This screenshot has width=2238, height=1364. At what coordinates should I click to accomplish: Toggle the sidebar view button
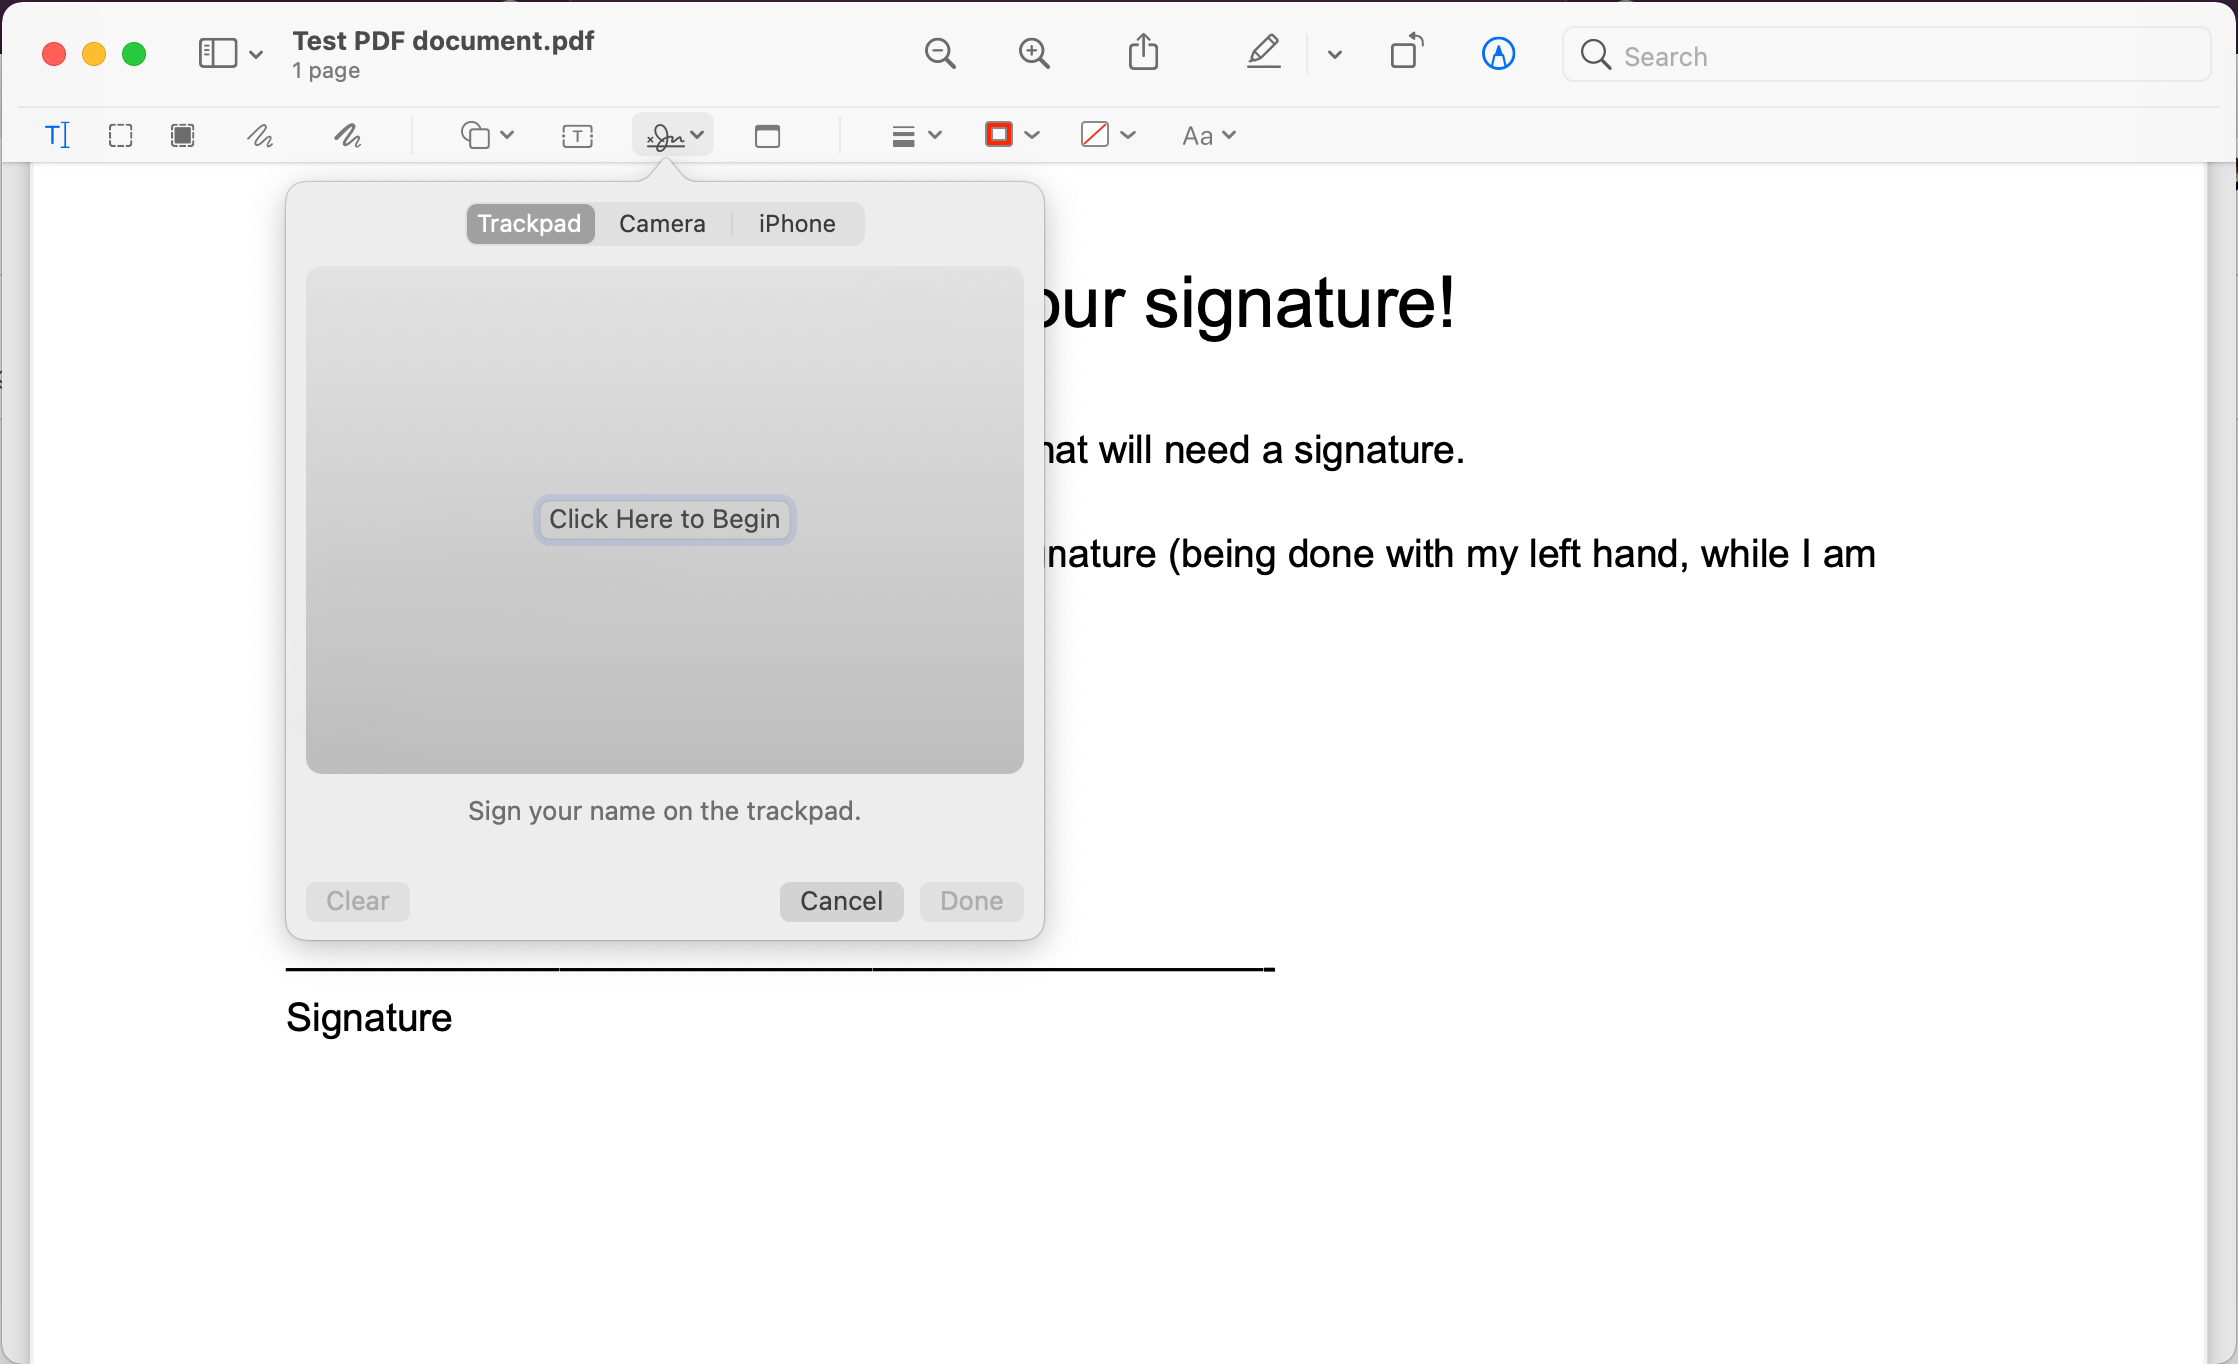tap(217, 53)
